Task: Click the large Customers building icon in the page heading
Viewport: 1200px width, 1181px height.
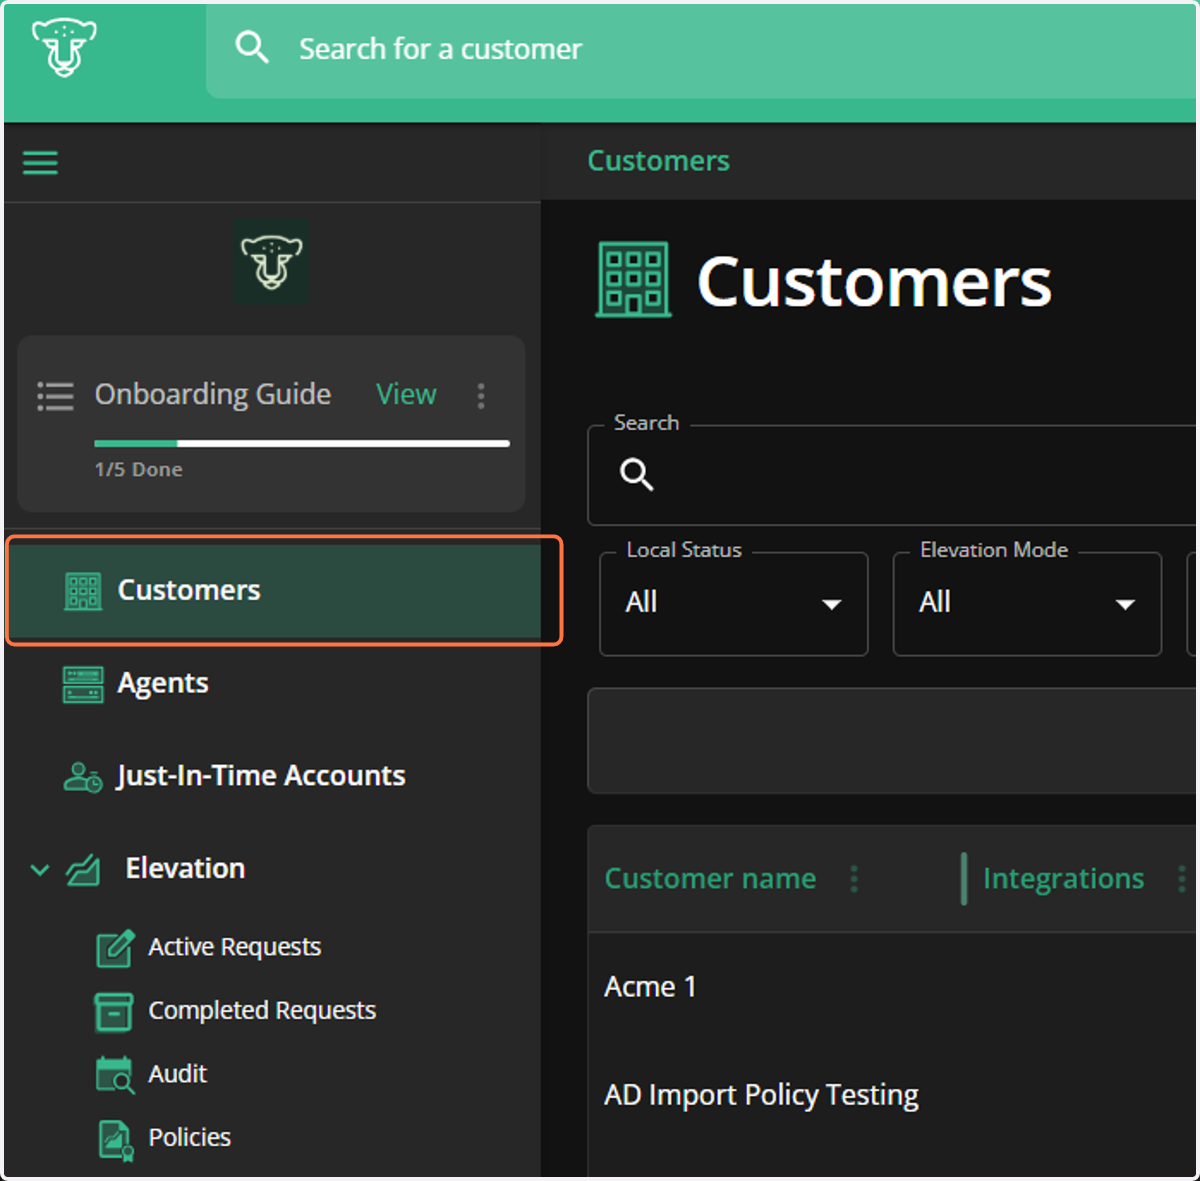Action: 633,280
